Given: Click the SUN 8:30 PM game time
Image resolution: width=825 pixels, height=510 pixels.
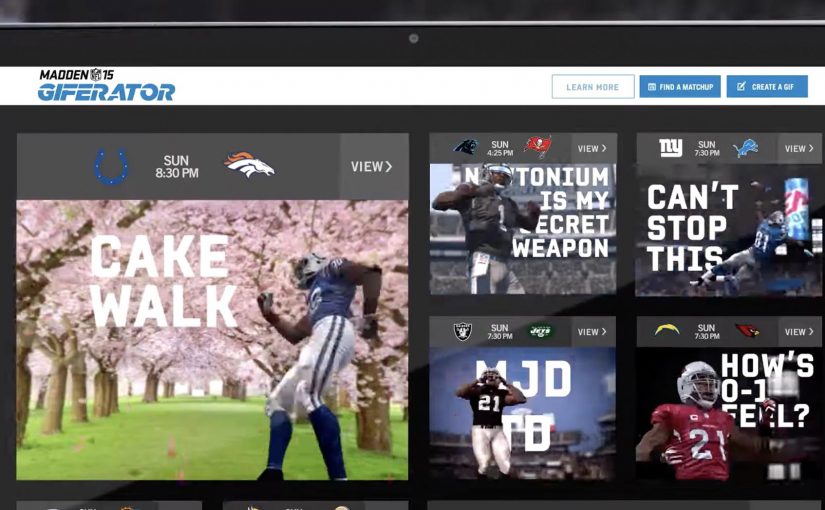Looking at the screenshot, I should tap(177, 166).
